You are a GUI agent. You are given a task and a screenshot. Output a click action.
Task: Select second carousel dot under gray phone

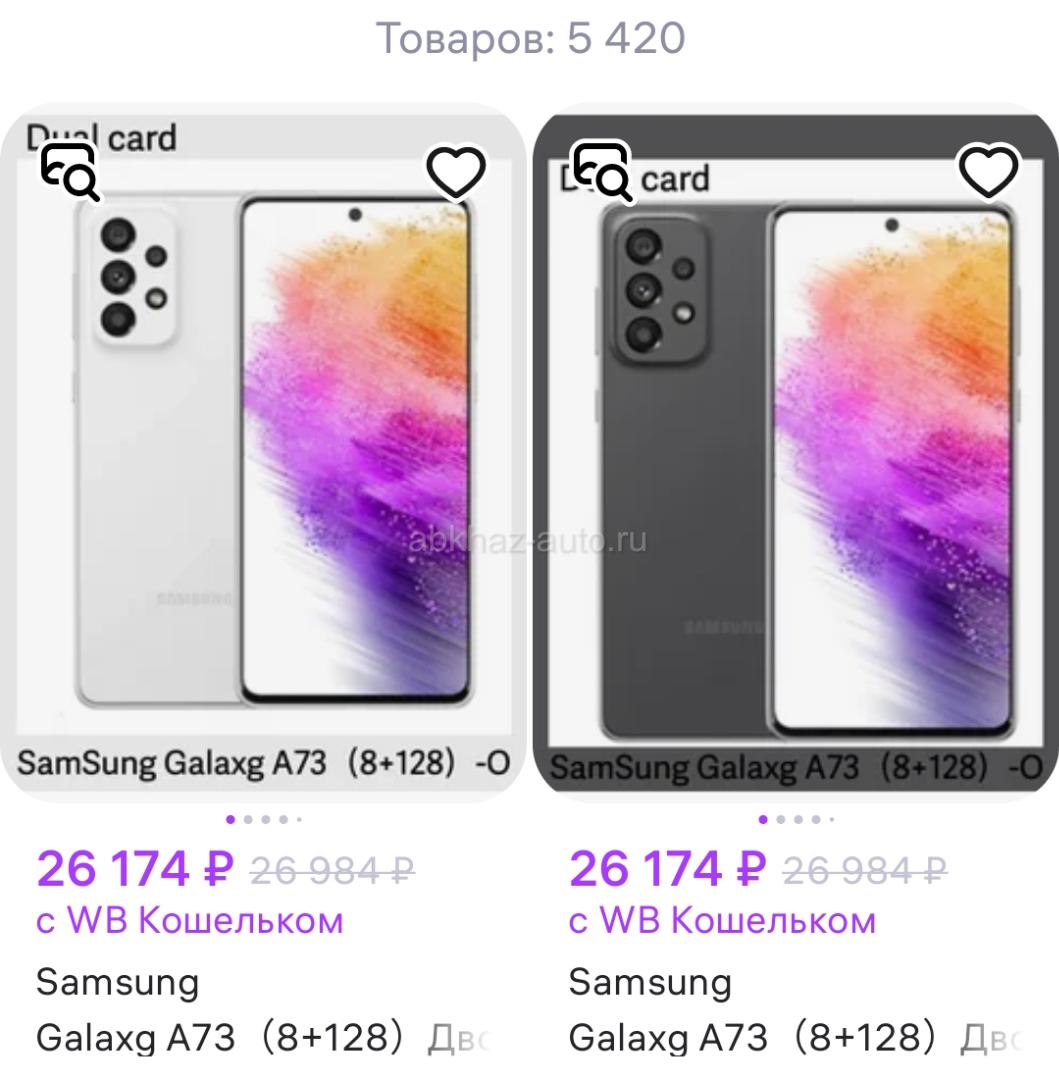[x=781, y=820]
